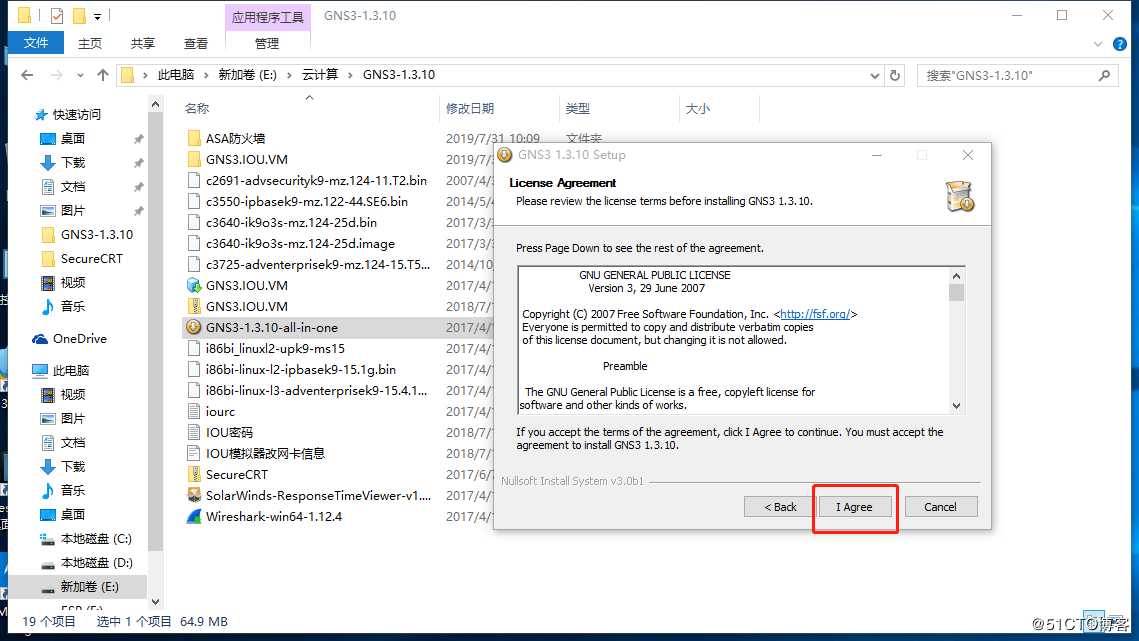1139x641 pixels.
Task: Sort by 类型 column header
Action: coord(577,108)
